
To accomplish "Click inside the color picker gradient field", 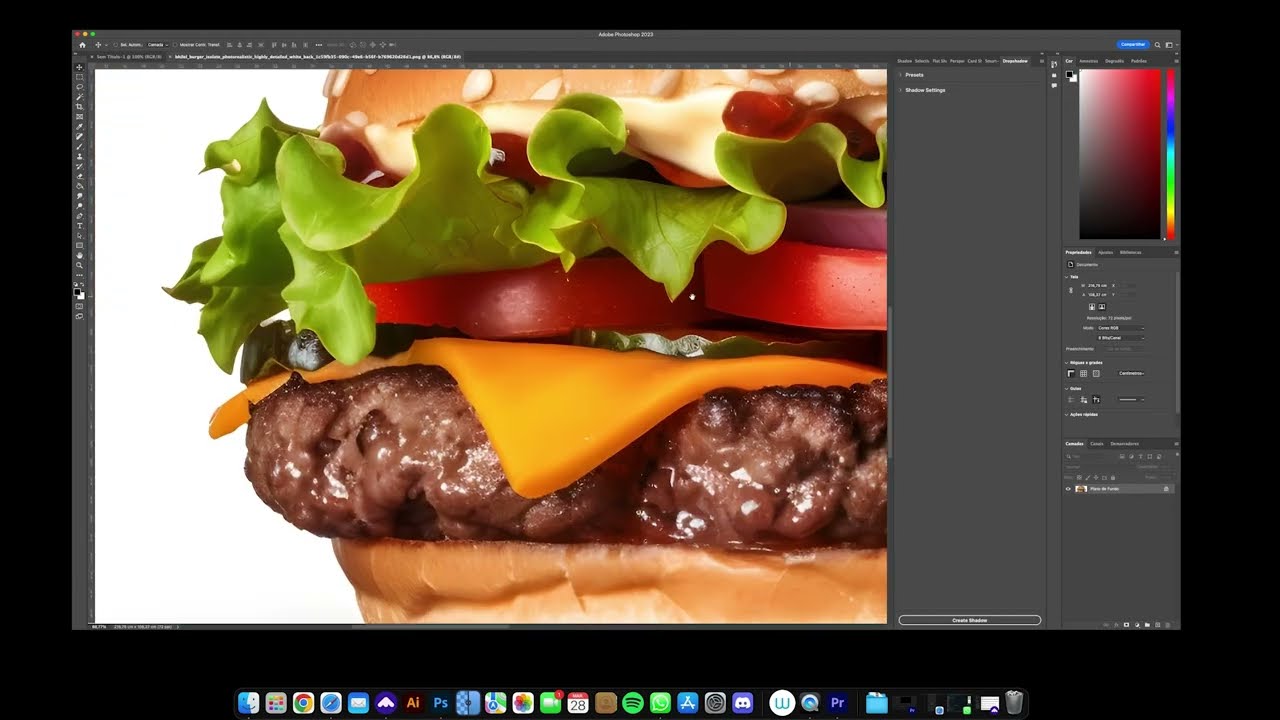I will 1120,154.
